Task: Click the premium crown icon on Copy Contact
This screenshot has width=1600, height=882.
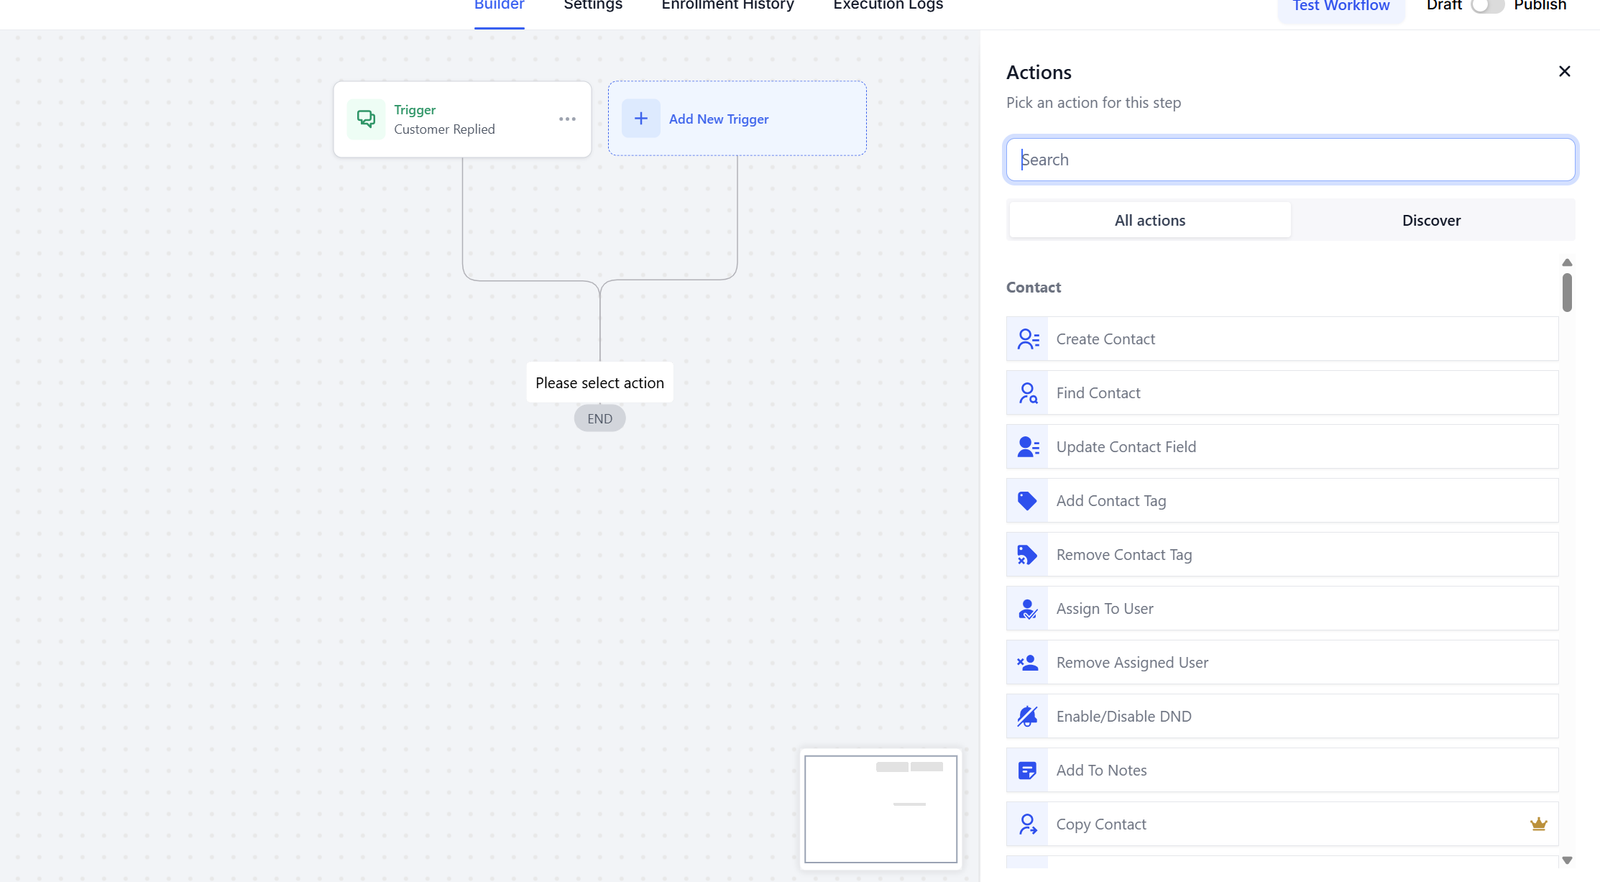Action: 1538,824
